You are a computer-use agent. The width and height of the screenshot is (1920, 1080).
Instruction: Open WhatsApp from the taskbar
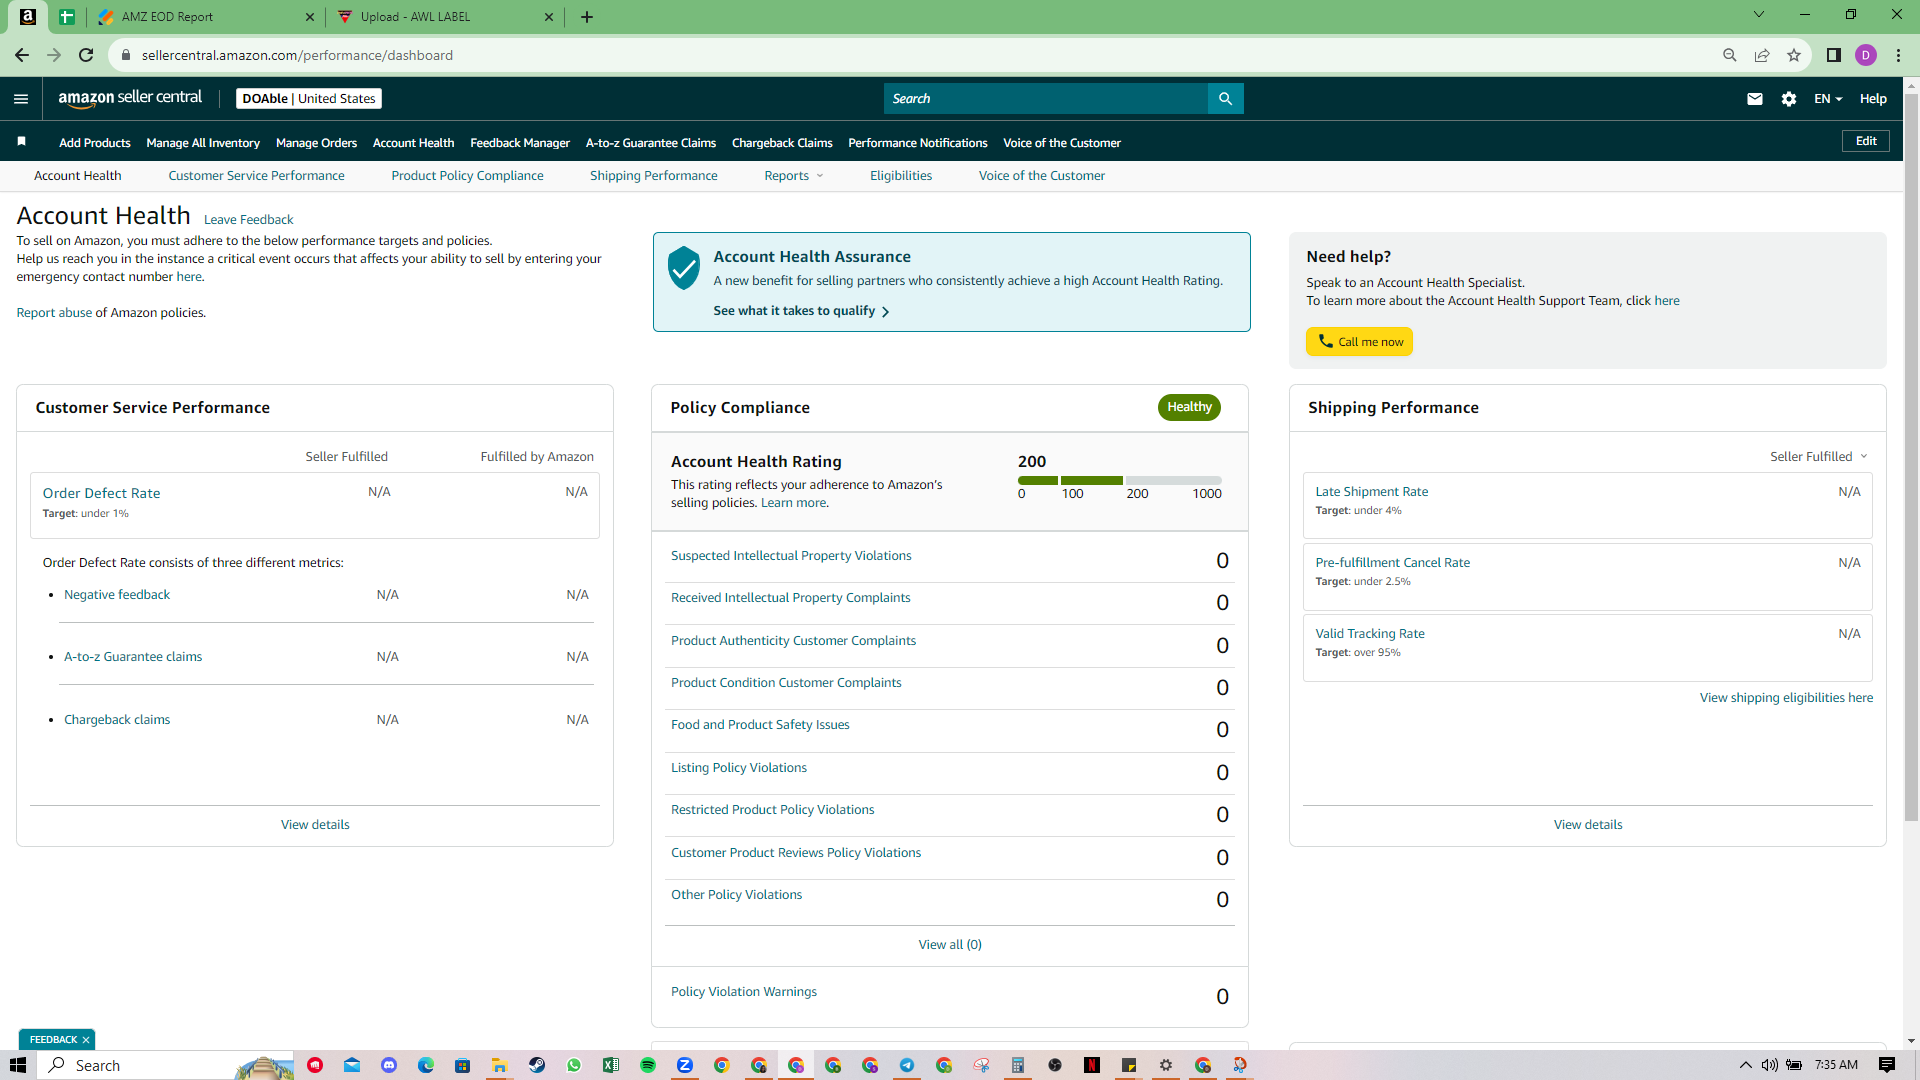(574, 1065)
